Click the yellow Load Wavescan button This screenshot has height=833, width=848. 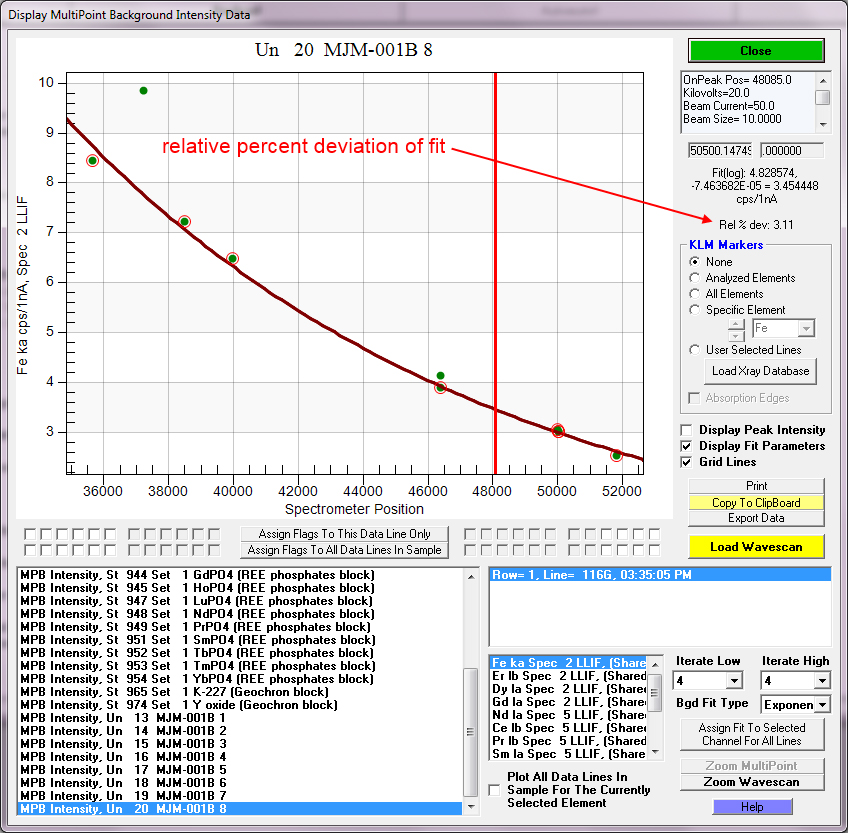(755, 547)
